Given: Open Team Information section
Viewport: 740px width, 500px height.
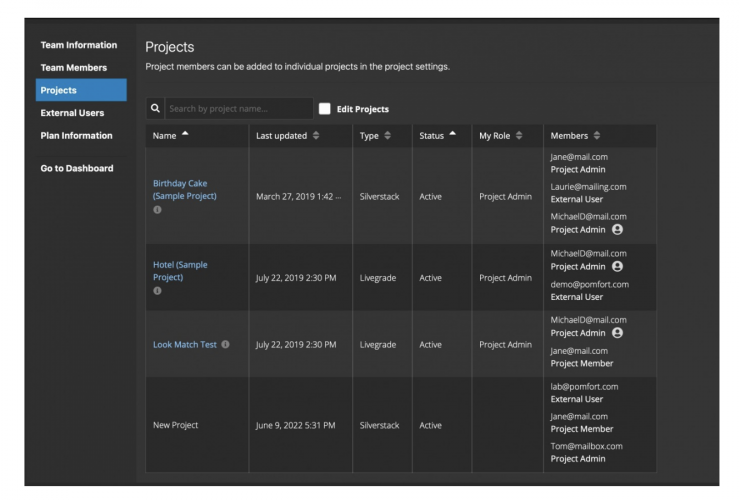Looking at the screenshot, I should [78, 45].
